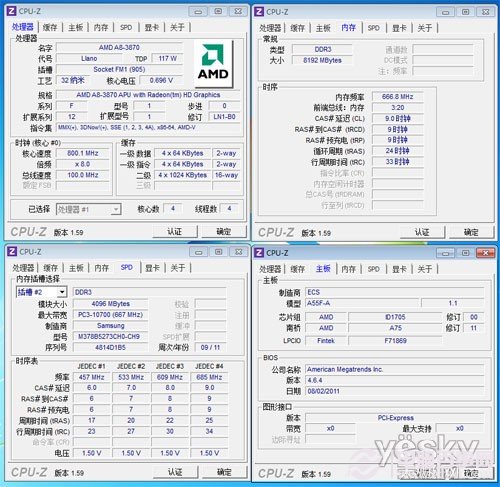The image size is (500, 487).
Task: Click the A55F-A model field
Action: click(x=362, y=303)
